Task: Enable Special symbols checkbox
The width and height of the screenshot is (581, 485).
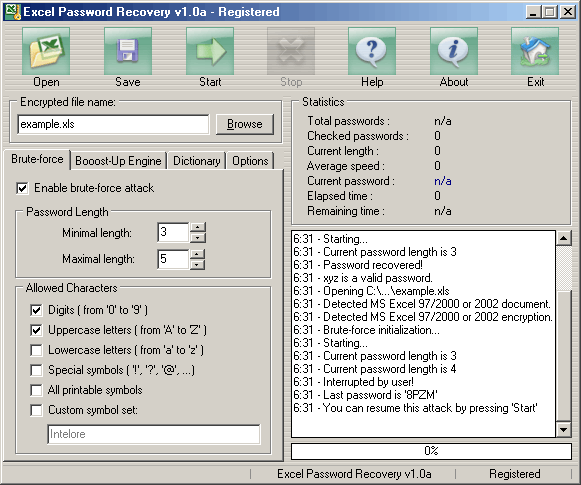Action: 36,370
